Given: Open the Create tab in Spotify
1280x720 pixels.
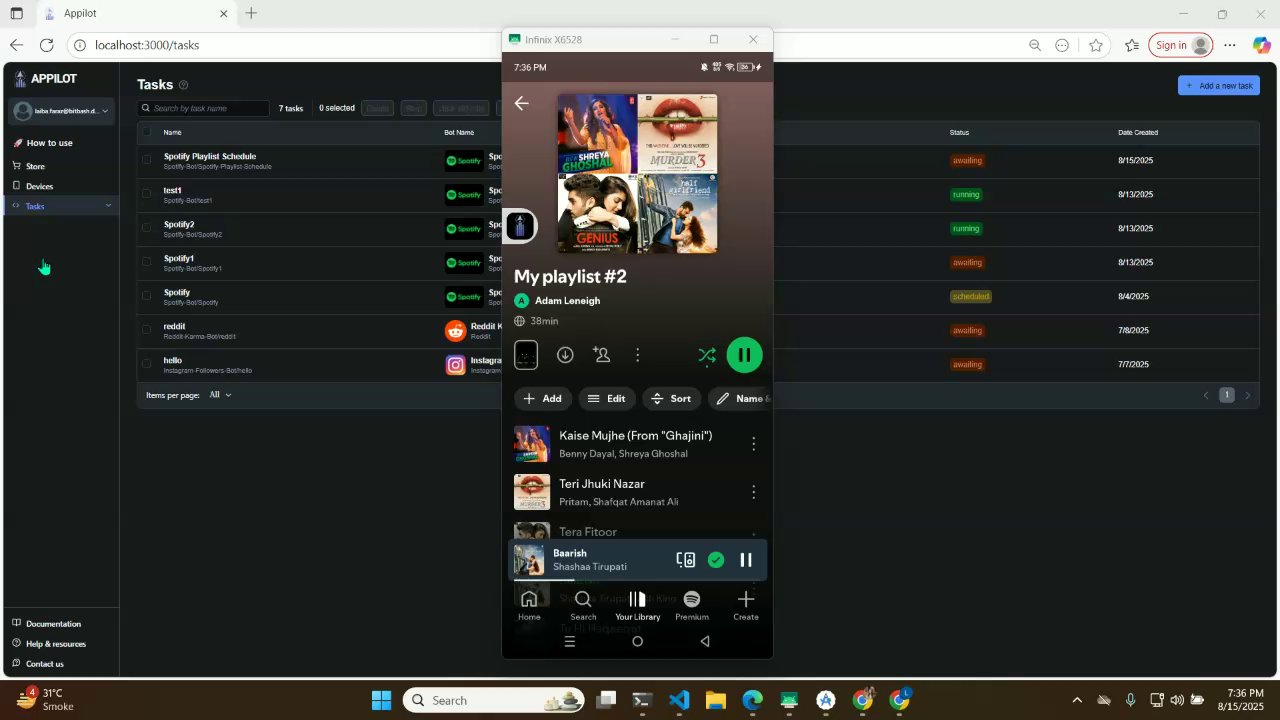Looking at the screenshot, I should click(x=745, y=605).
